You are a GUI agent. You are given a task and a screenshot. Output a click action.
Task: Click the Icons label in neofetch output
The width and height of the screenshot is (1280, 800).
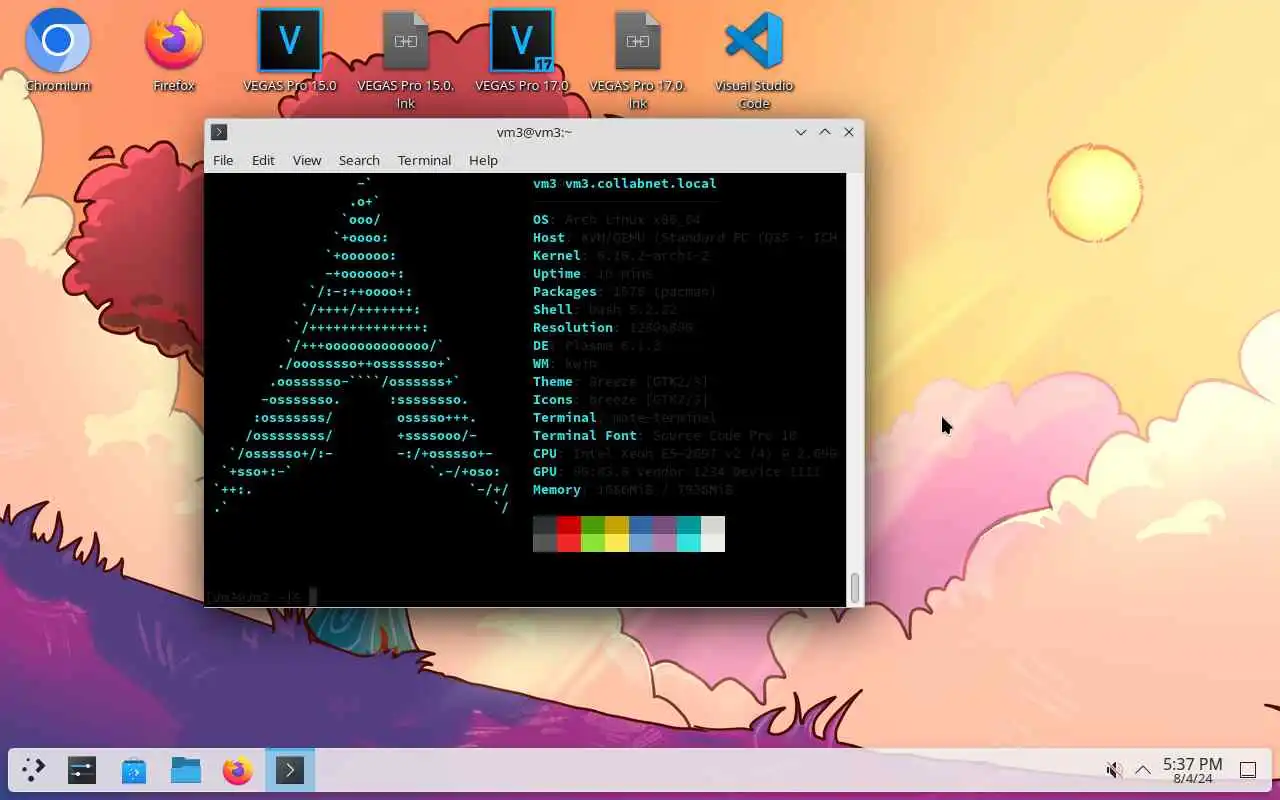point(553,399)
